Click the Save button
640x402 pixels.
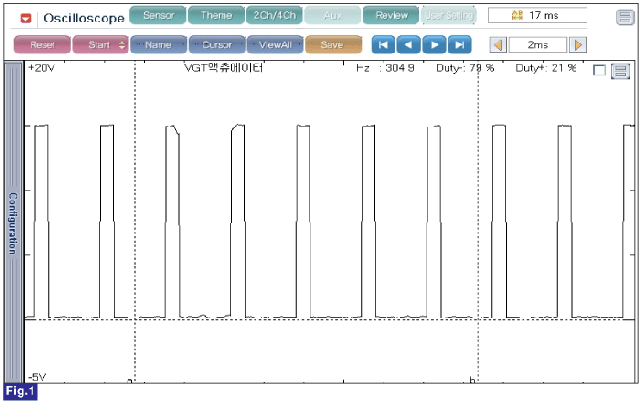click(x=333, y=45)
